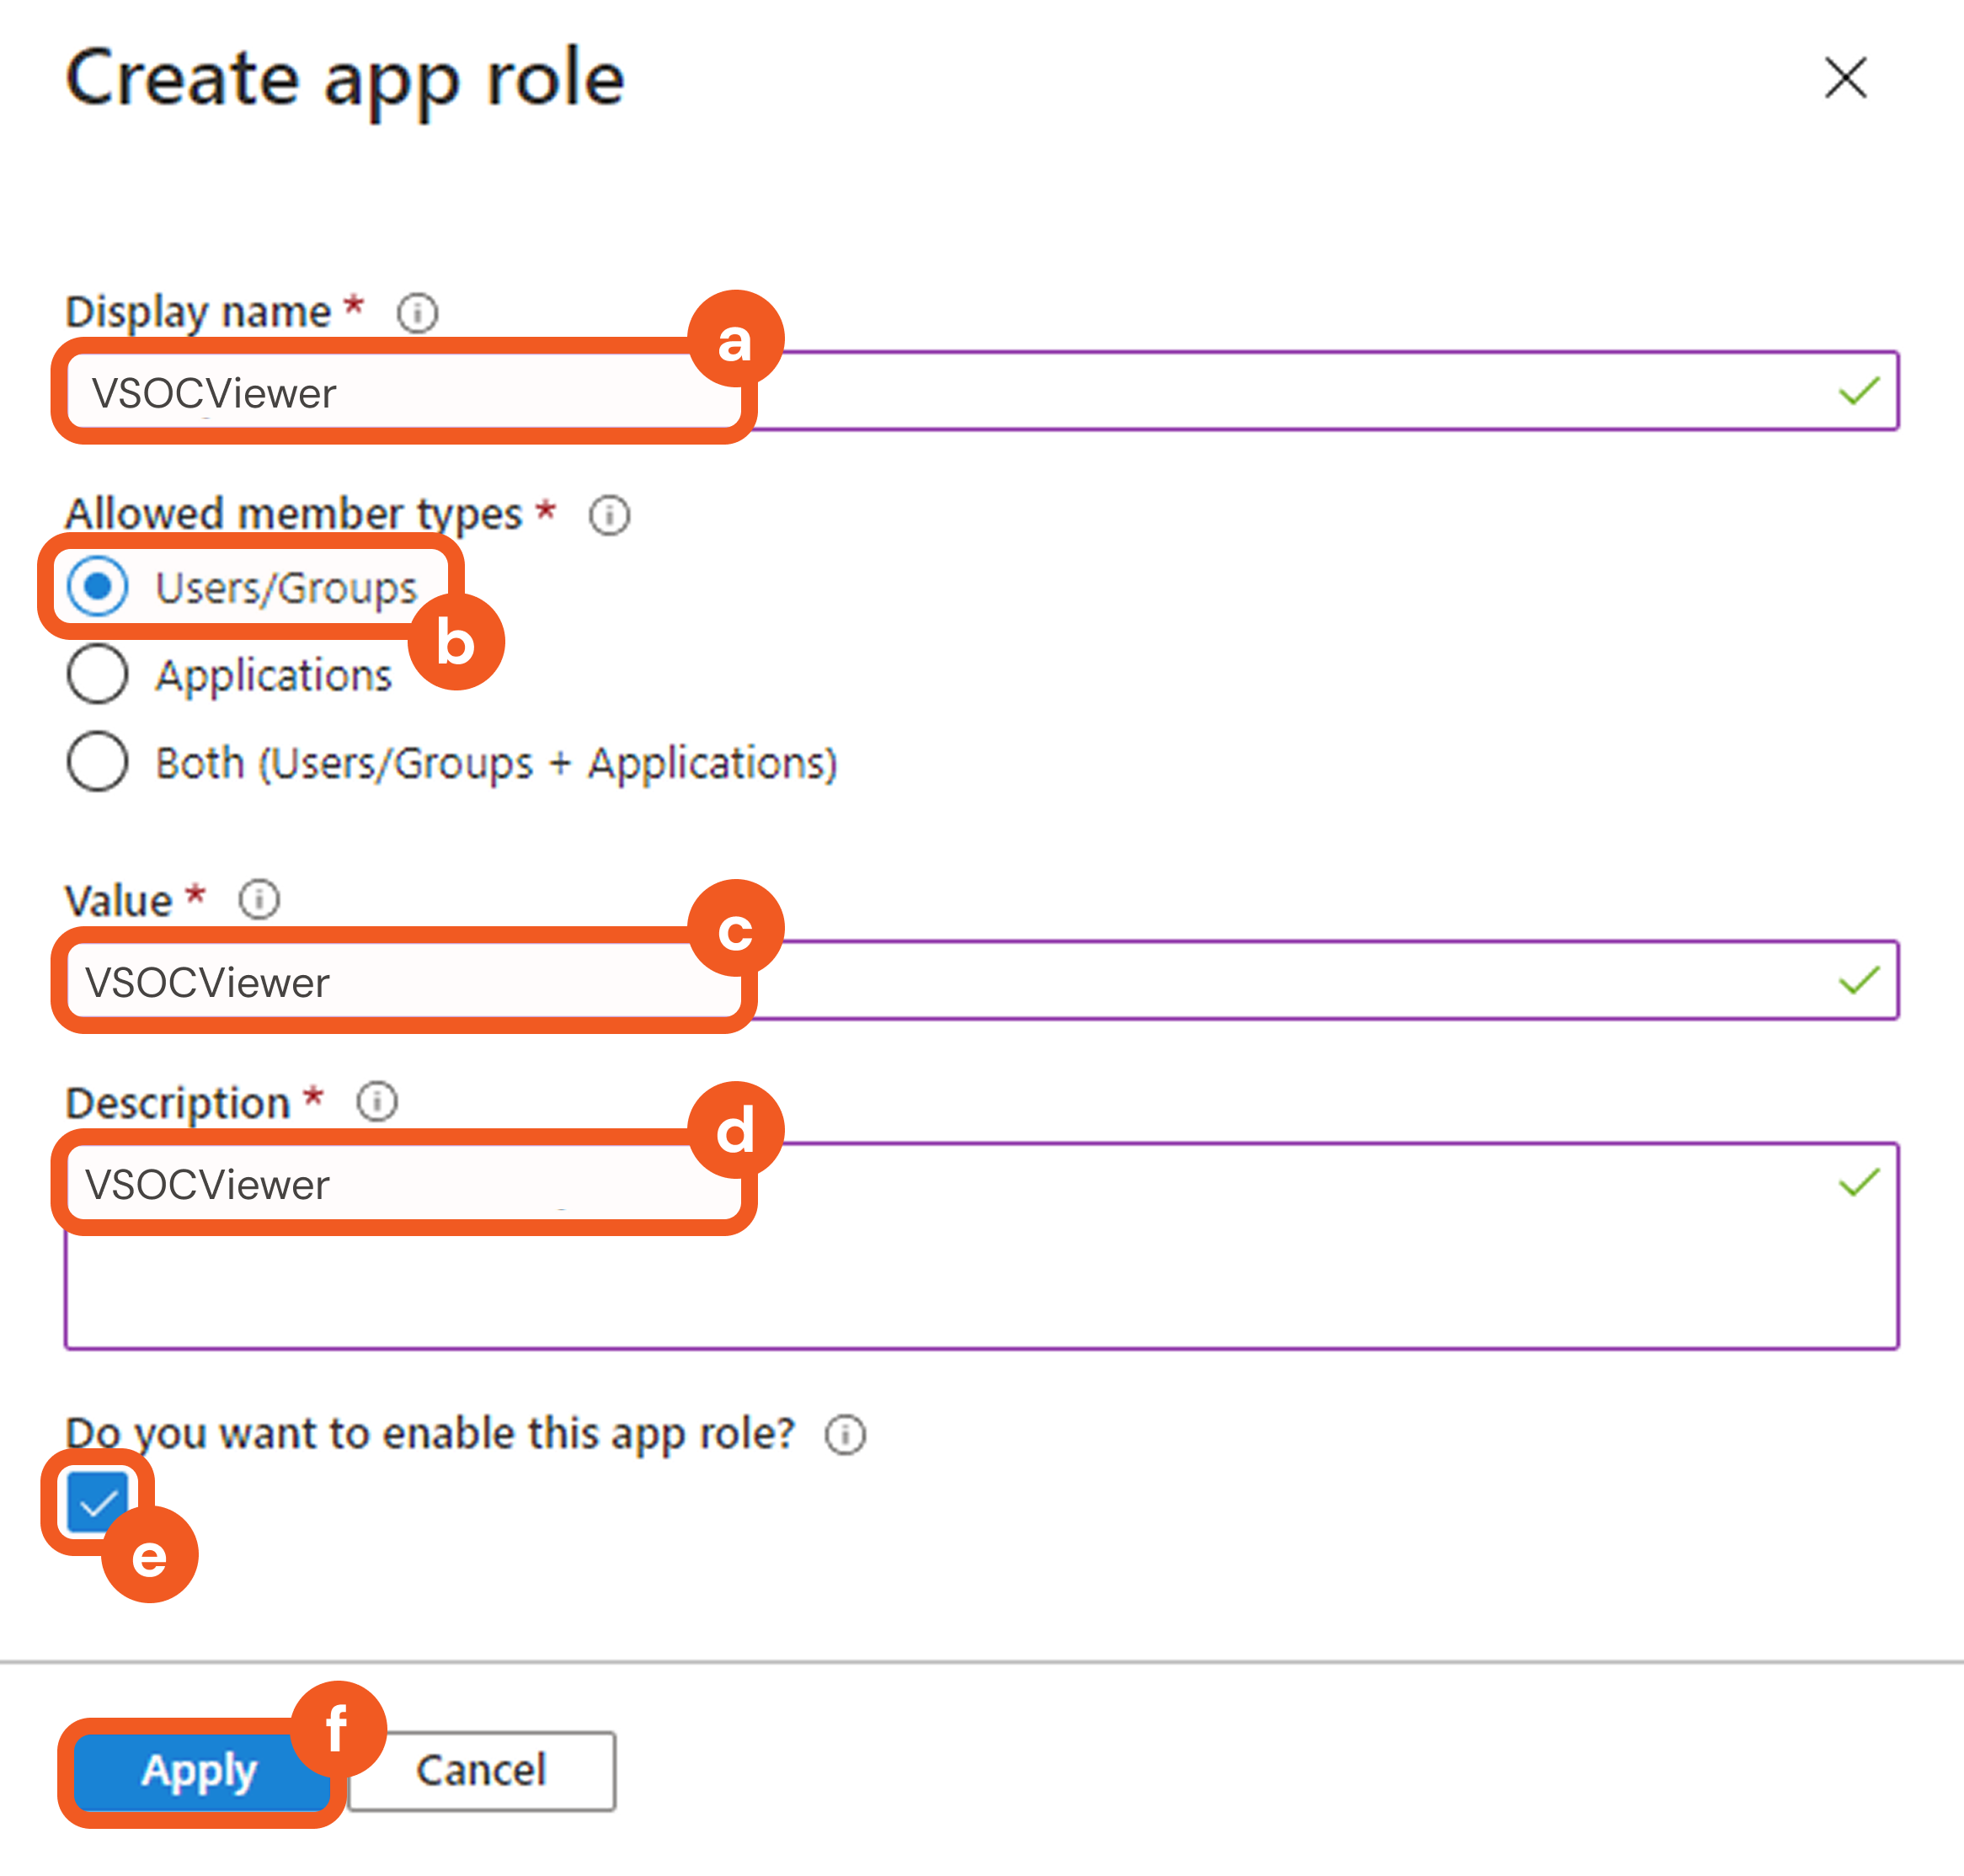Close the Create app role panel
This screenshot has width=1964, height=1876.
1845,78
